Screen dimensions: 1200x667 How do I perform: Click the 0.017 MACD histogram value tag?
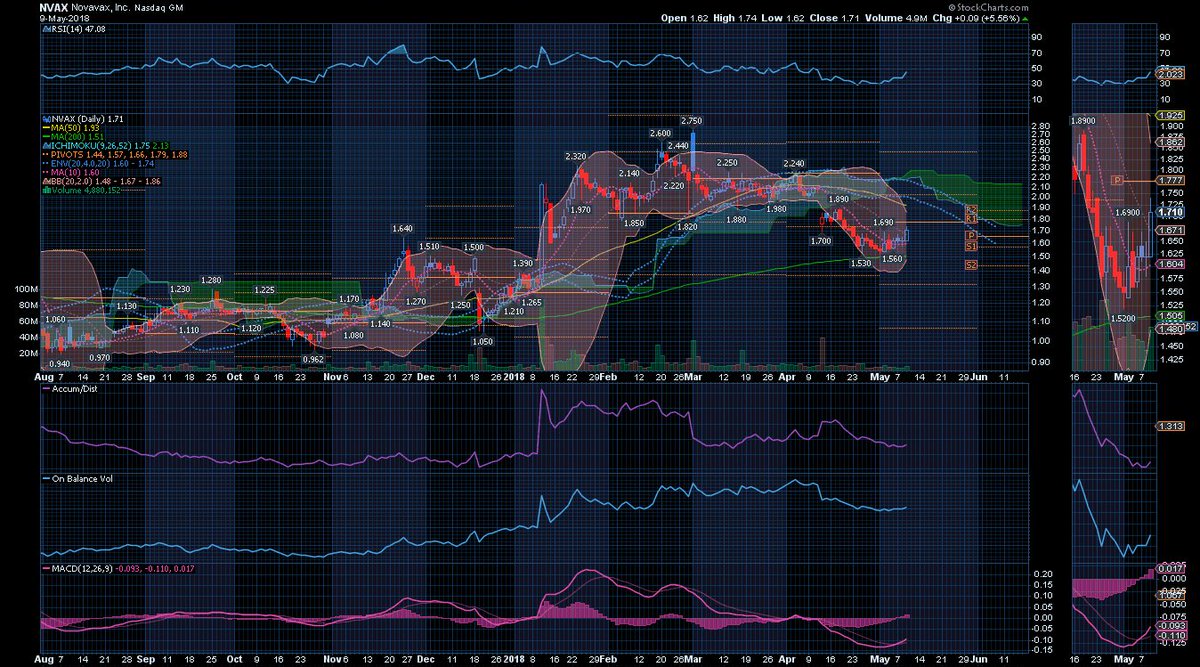[x=1170, y=569]
